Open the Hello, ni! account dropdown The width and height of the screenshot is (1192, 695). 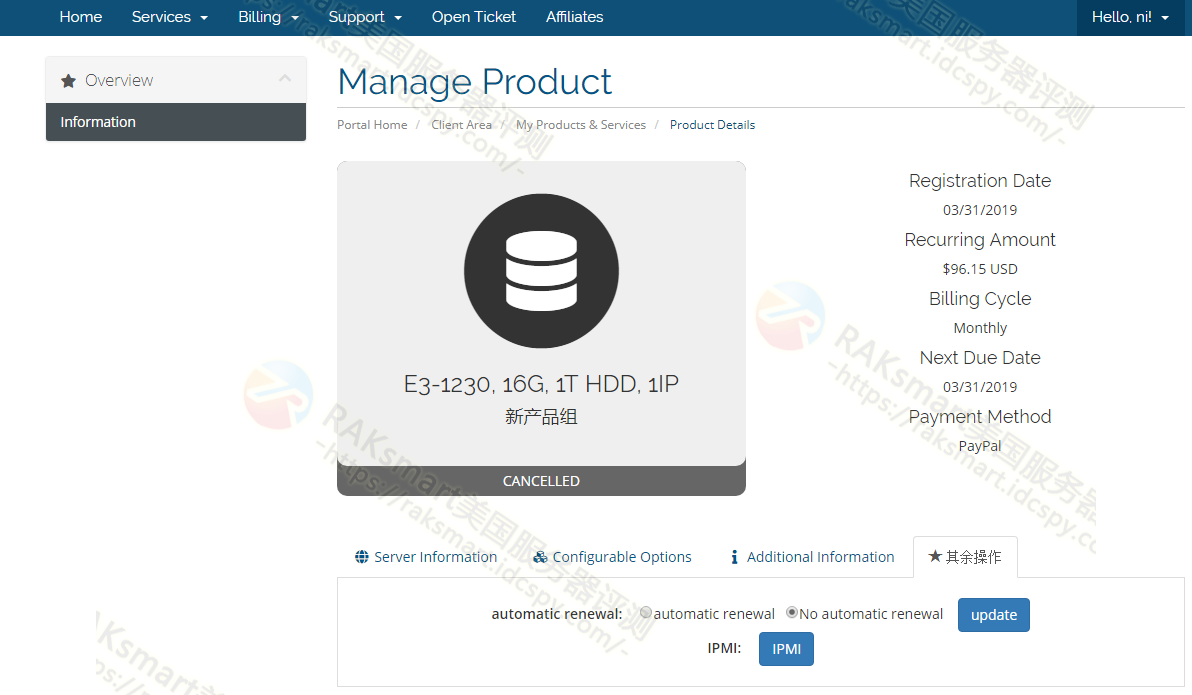click(x=1130, y=17)
